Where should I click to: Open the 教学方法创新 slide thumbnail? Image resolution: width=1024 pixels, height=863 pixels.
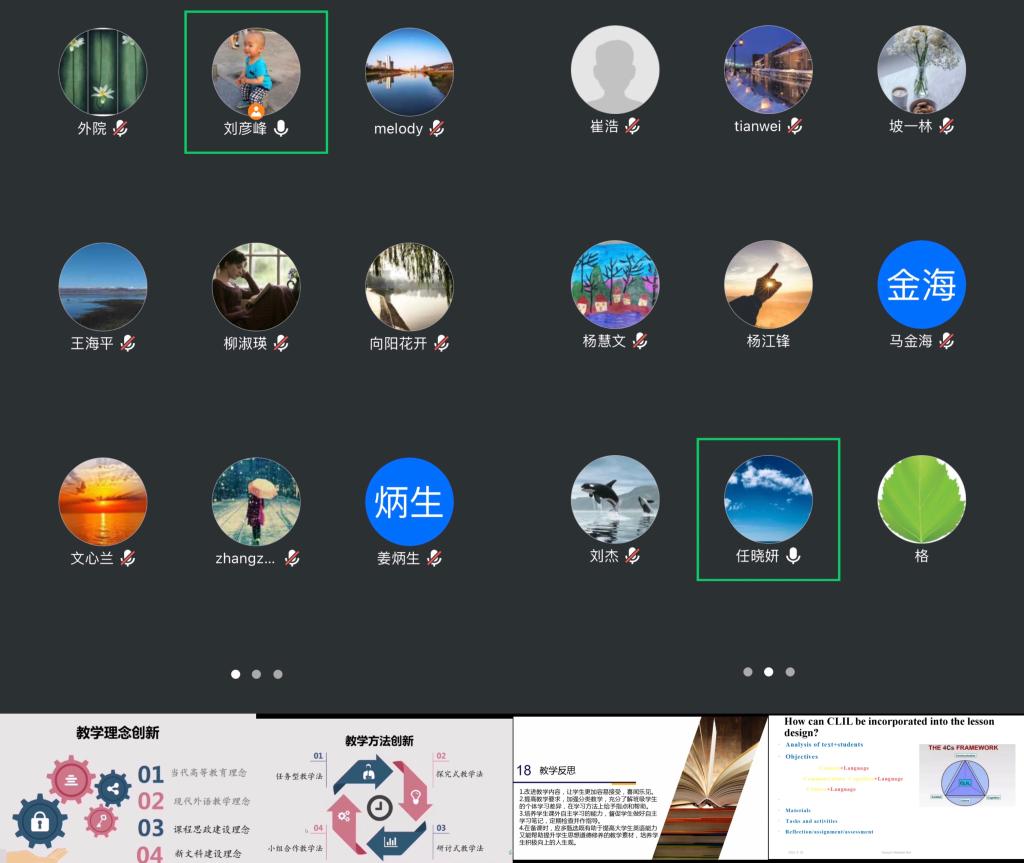click(x=384, y=790)
